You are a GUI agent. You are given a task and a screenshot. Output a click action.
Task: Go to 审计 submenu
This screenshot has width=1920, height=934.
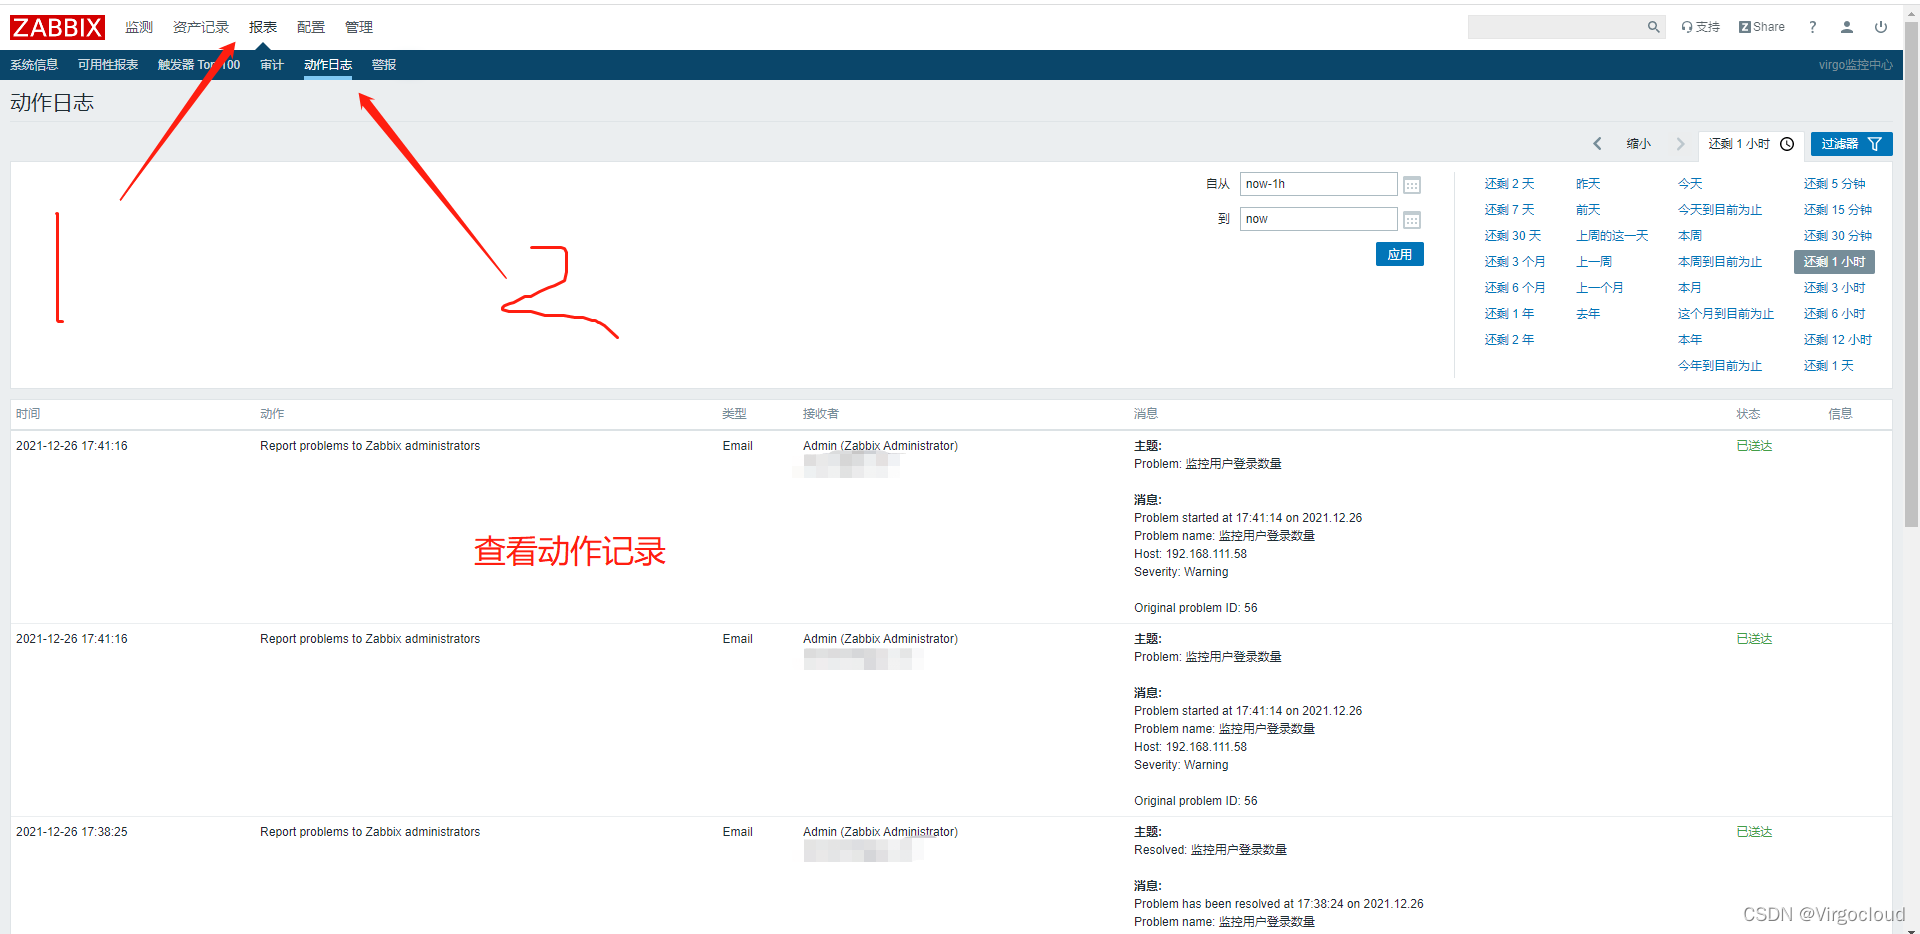tap(272, 65)
